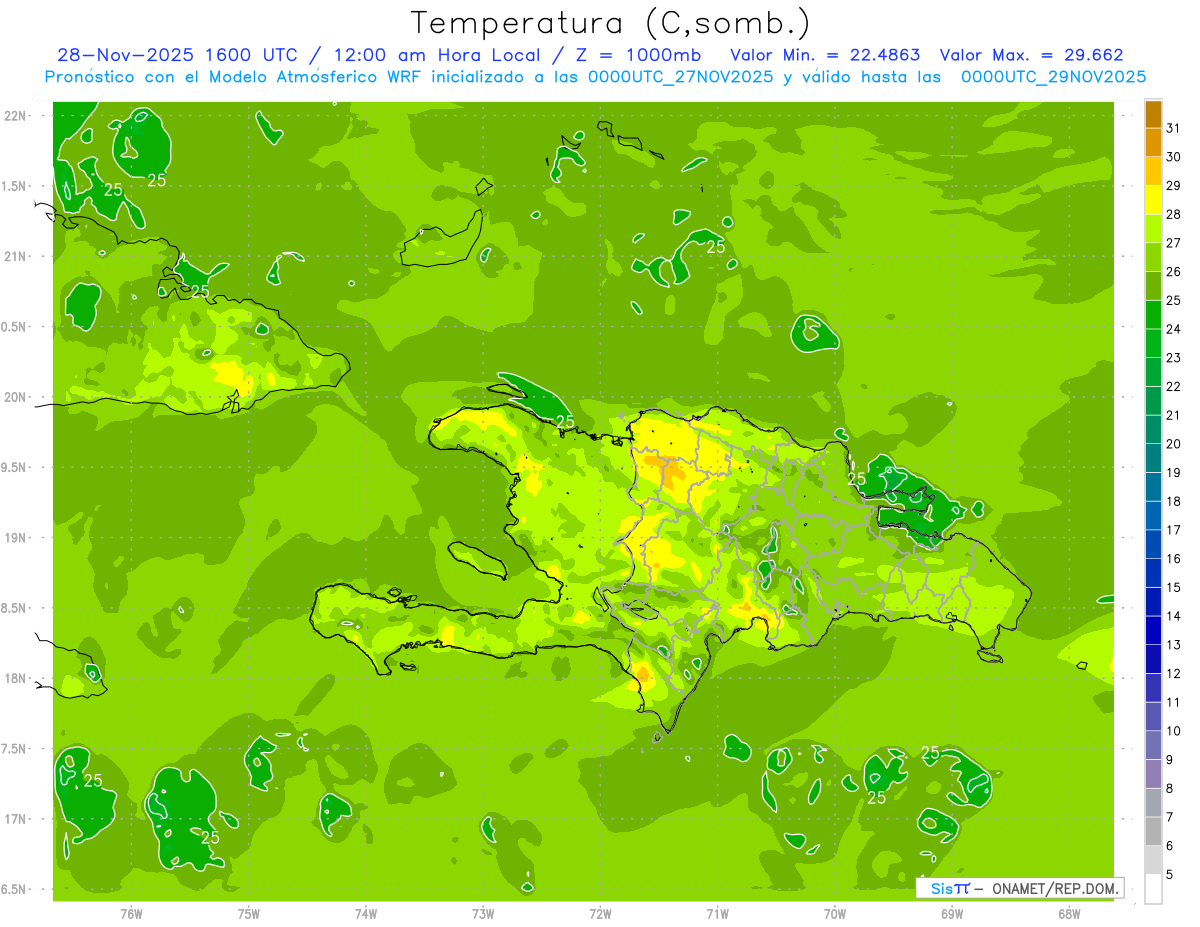The width and height of the screenshot is (1200, 927).
Task: Click the "17N" latitude axis label
Action: pos(15,819)
